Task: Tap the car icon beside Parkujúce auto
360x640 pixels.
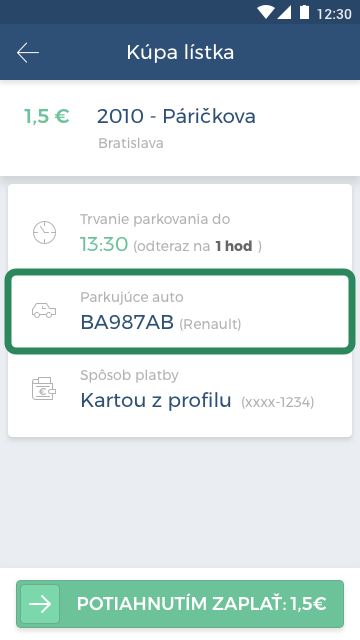Action: pyautogui.click(x=44, y=311)
